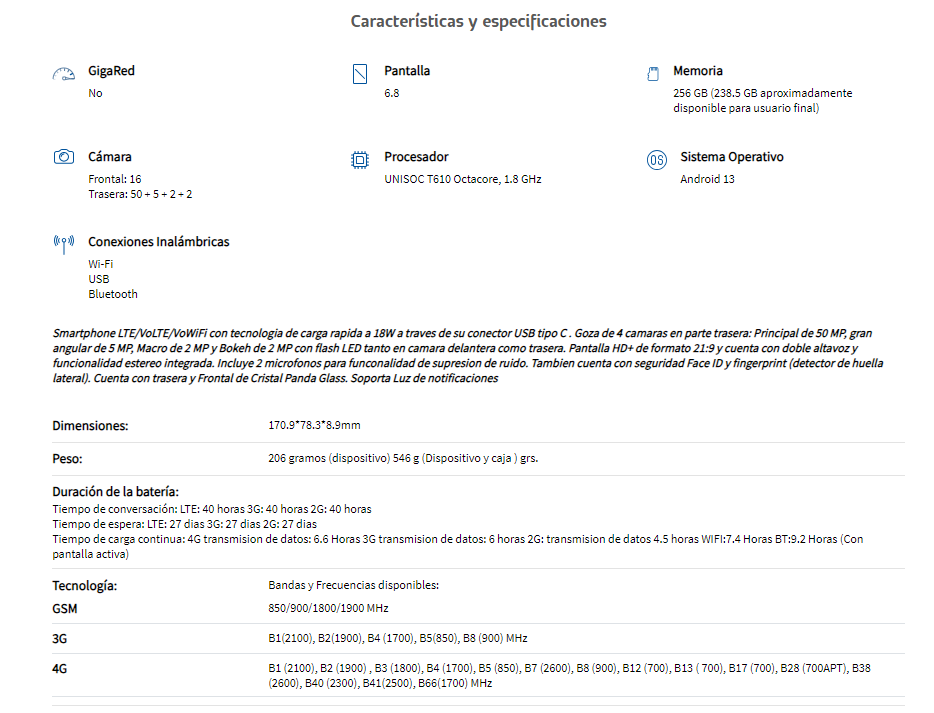Click the Memoria 256 GB description text
The width and height of the screenshot is (934, 713).
(762, 101)
